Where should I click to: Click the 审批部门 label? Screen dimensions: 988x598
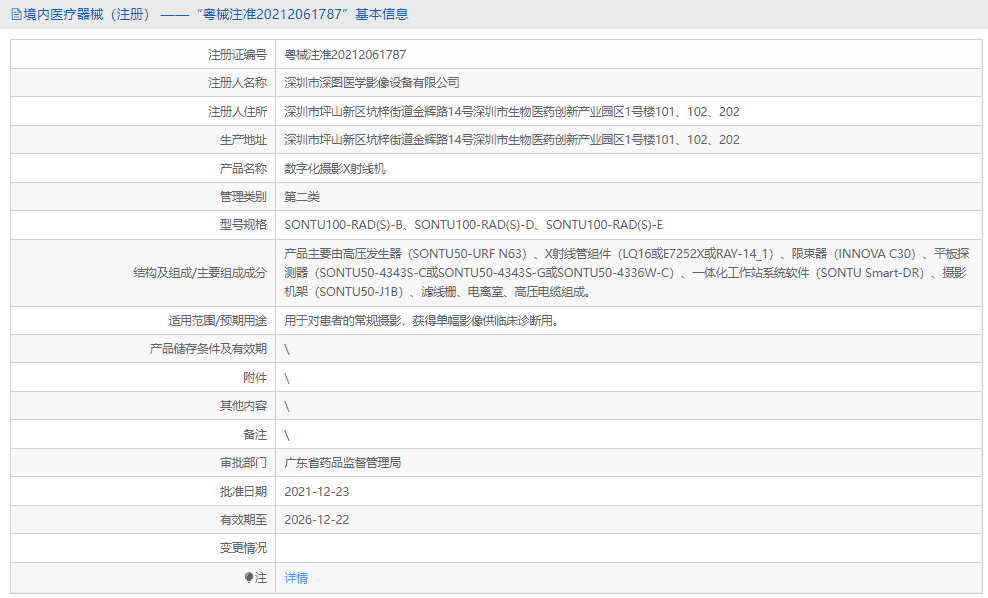(243, 463)
